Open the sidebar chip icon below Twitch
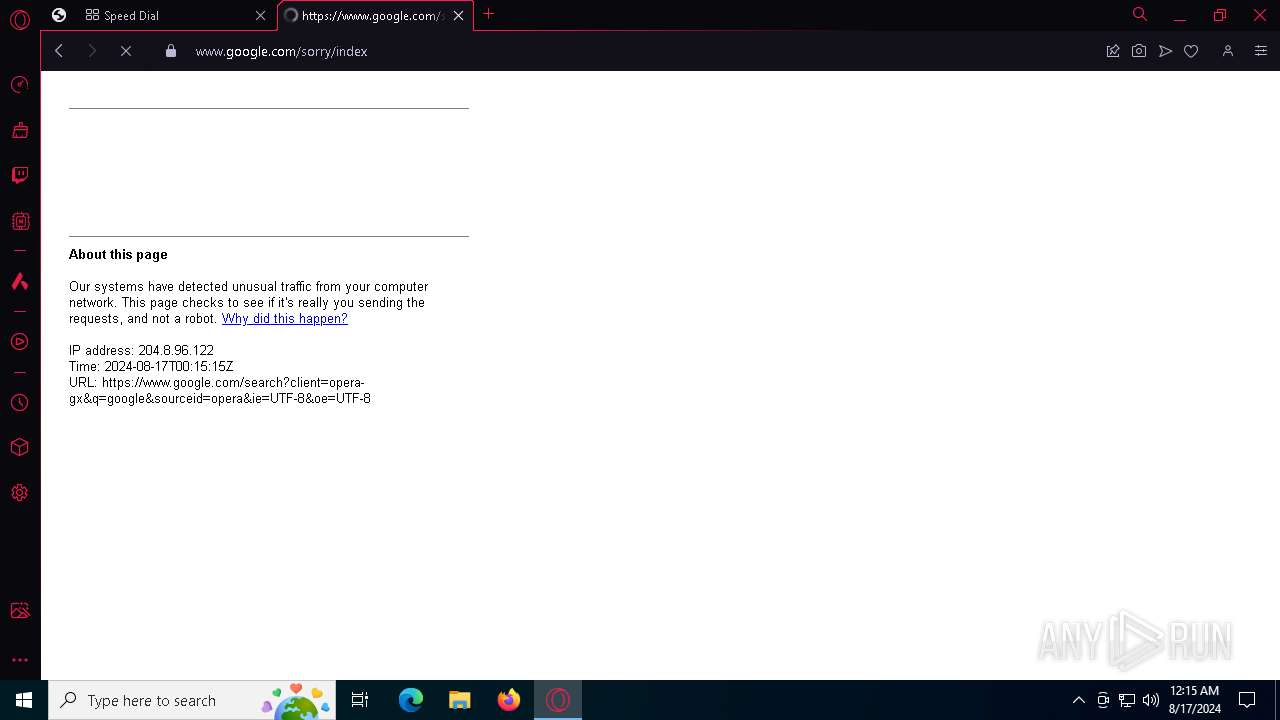The image size is (1280, 720). [x=19, y=221]
